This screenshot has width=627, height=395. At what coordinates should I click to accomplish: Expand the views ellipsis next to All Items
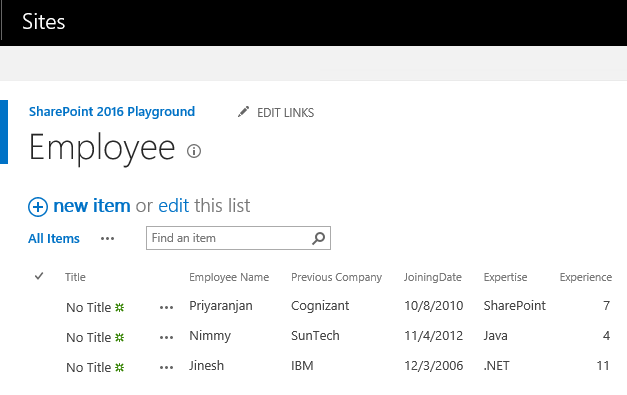(x=107, y=239)
